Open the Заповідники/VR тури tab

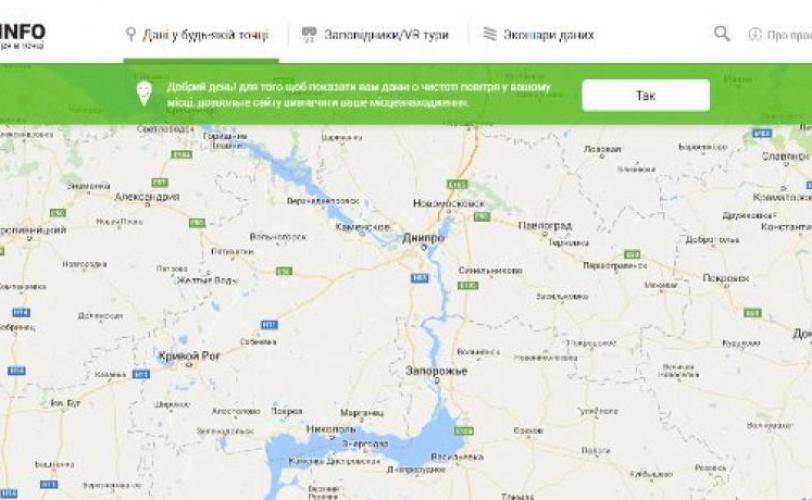point(375,35)
